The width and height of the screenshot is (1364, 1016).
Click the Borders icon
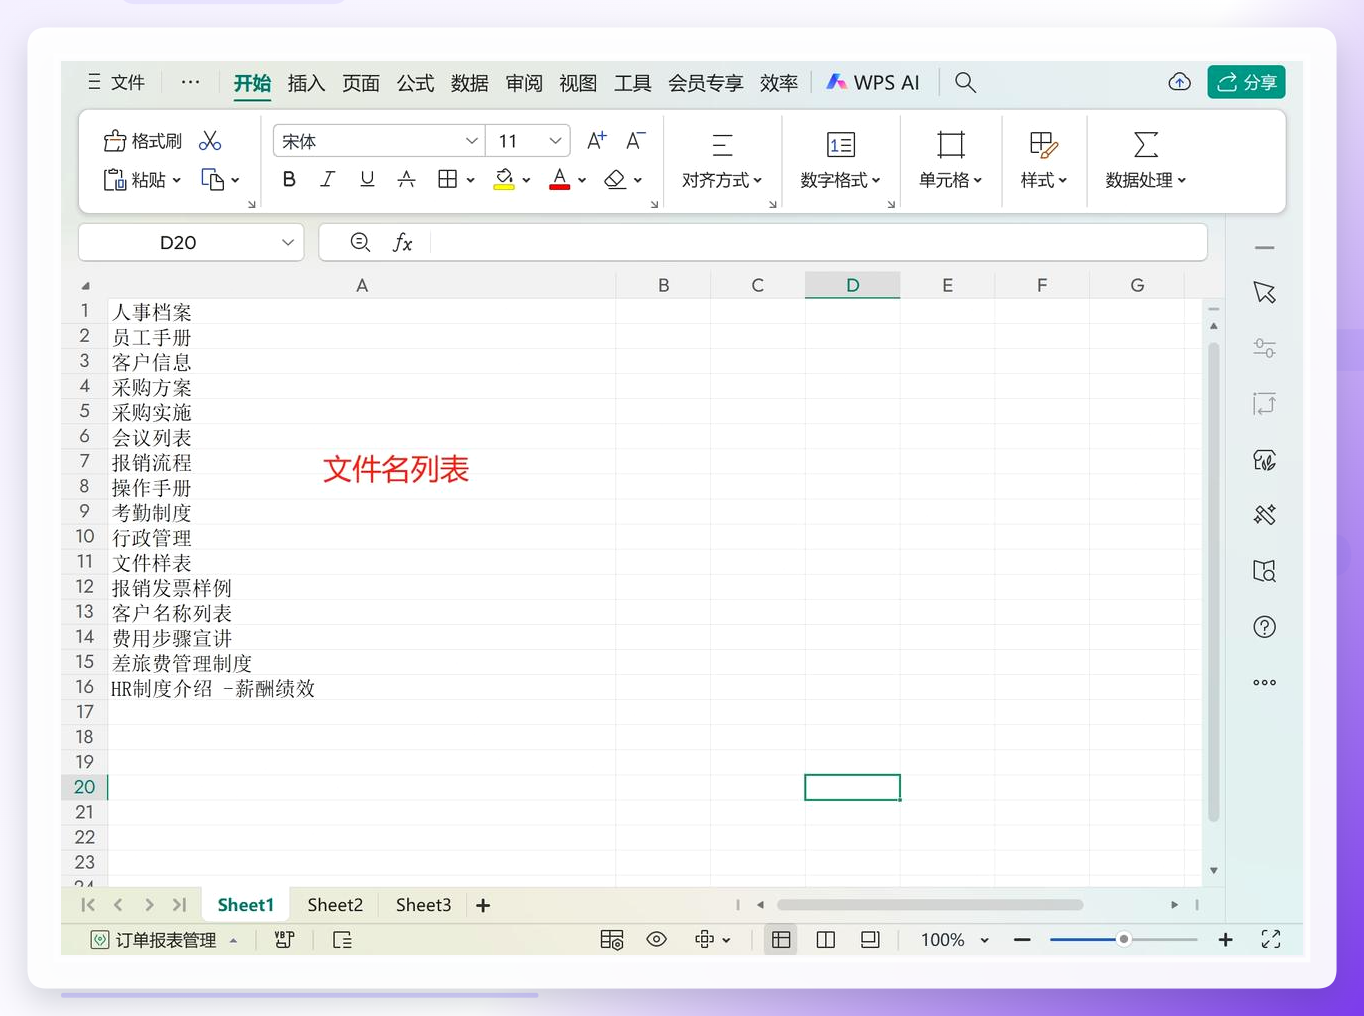(x=447, y=180)
